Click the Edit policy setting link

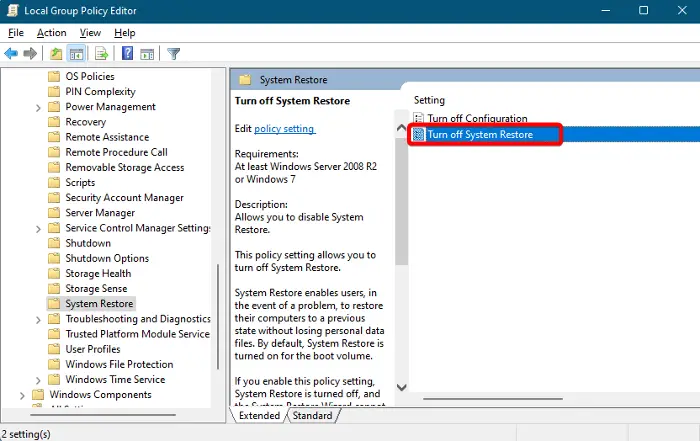(x=285, y=129)
